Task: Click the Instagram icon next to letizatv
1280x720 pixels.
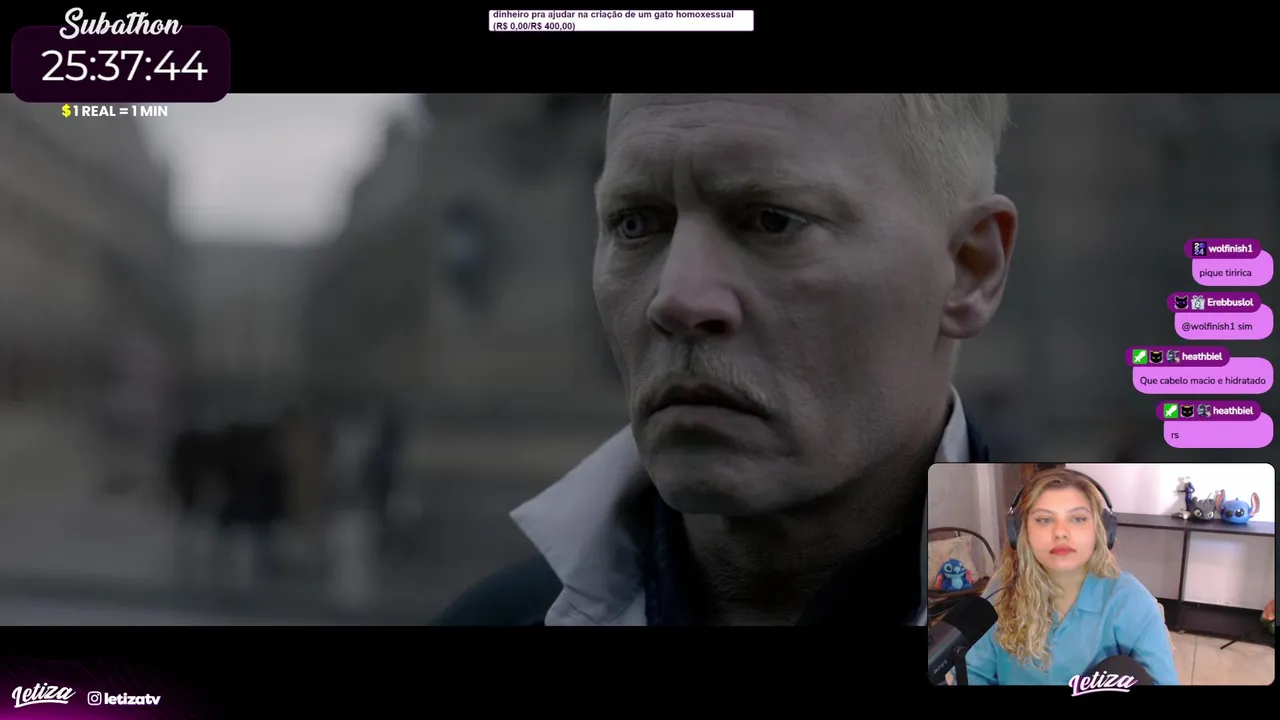Action: (x=94, y=699)
